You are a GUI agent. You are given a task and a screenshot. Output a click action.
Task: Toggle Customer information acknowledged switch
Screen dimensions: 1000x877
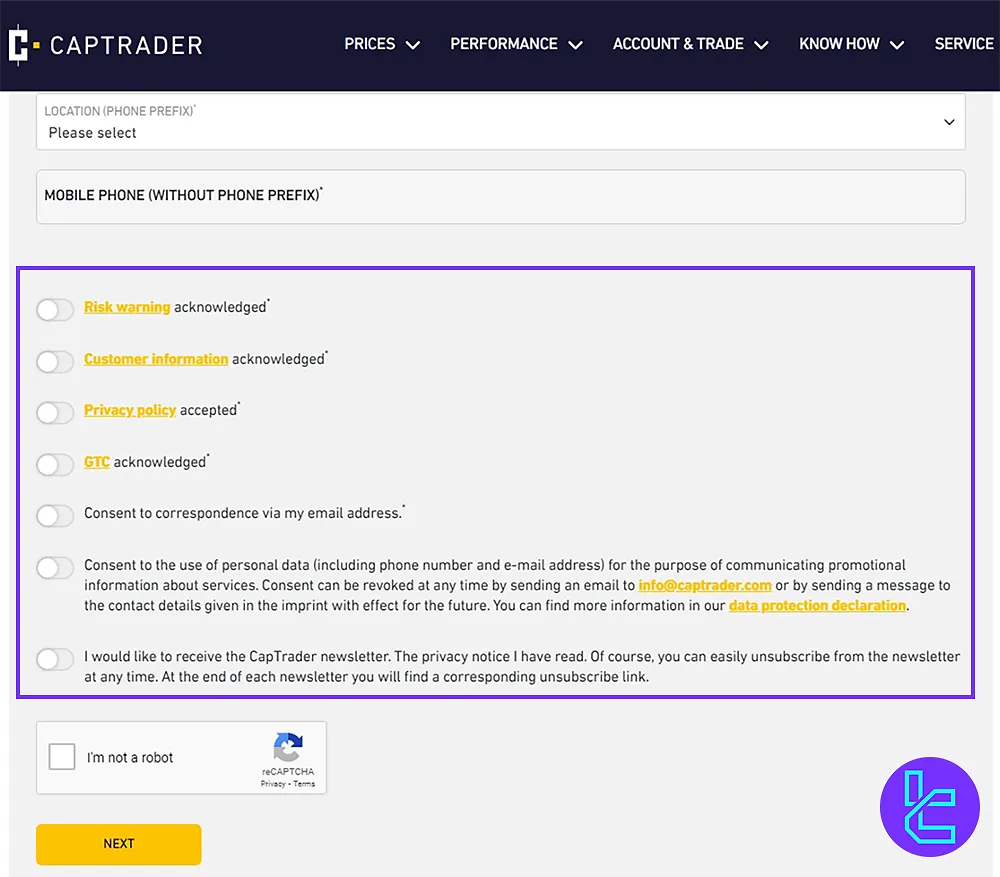[x=55, y=362]
